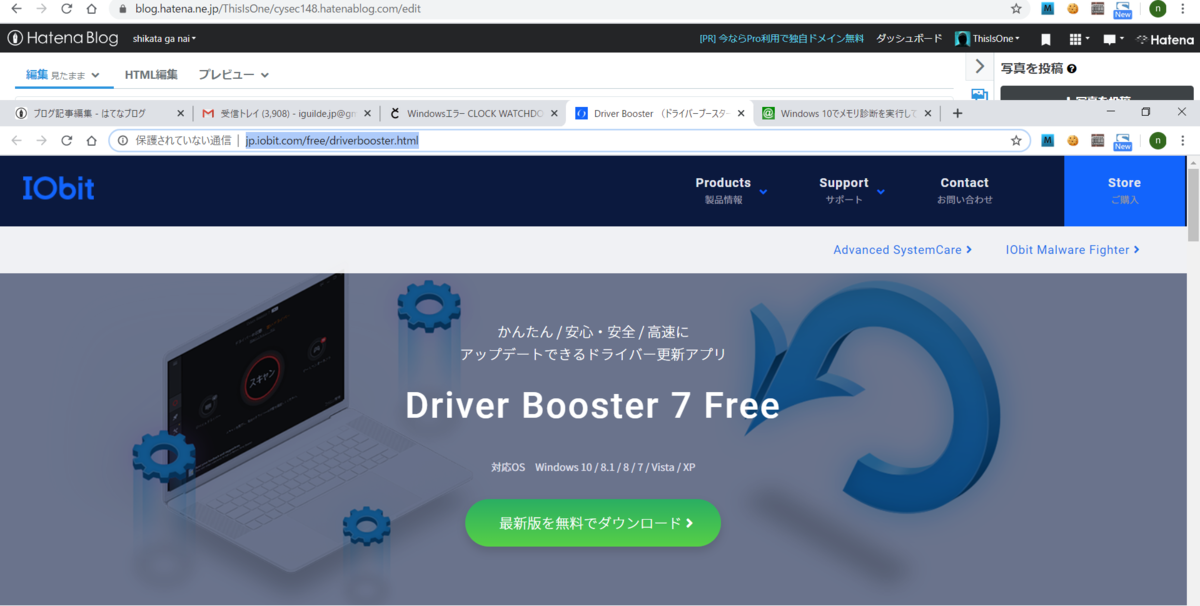Close the Windows 10でメモリ診断 tab
This screenshot has width=1200, height=606.
point(928,114)
